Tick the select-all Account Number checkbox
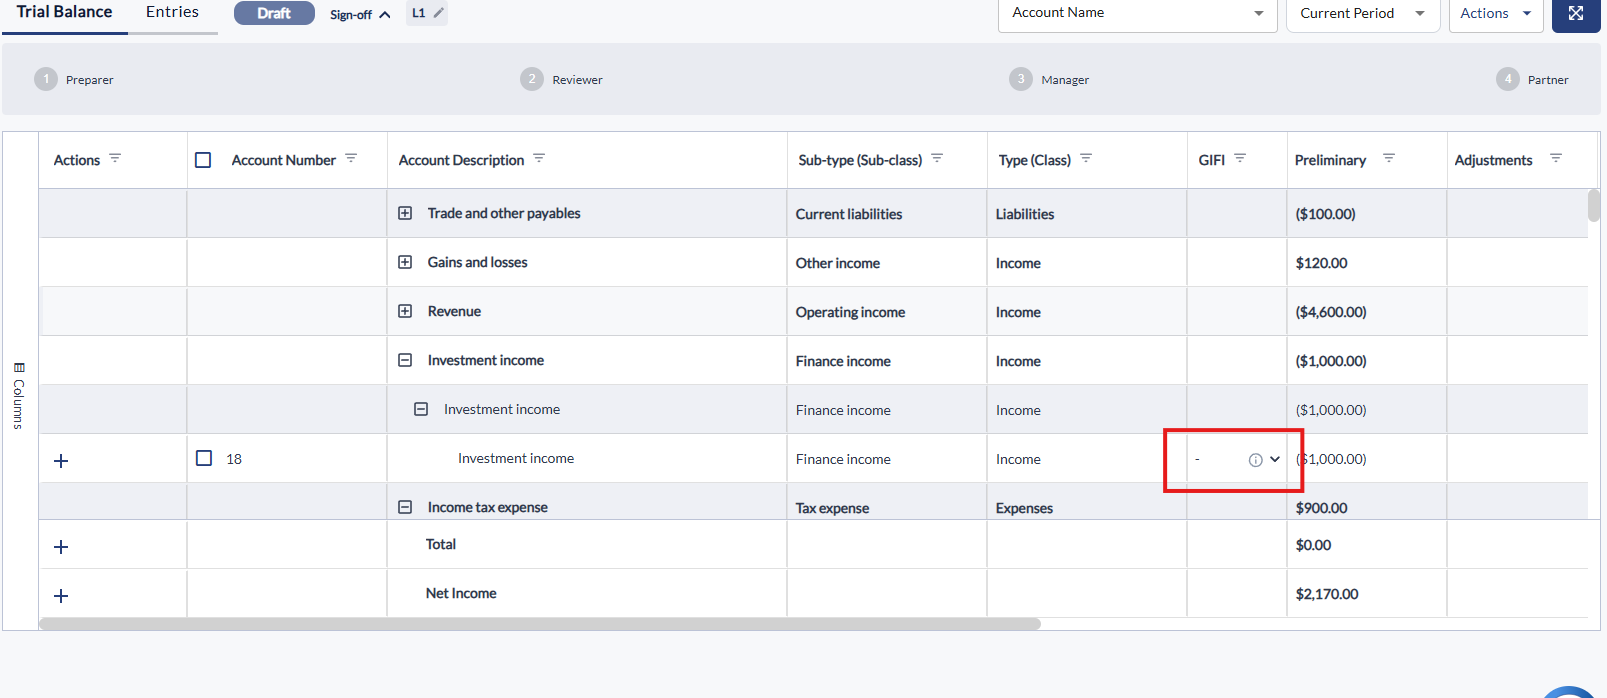Viewport: 1607px width, 698px height. (203, 160)
